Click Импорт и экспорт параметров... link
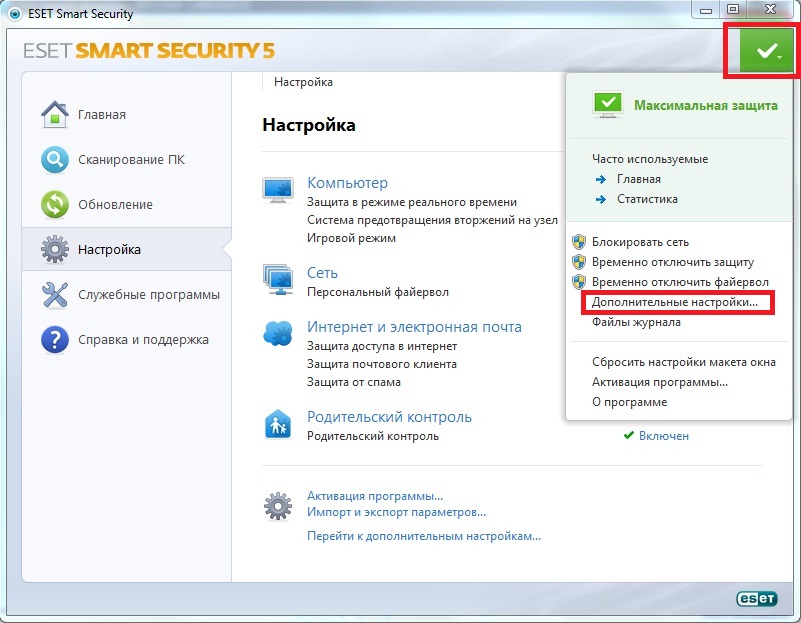Viewport: 801px width, 623px height. [396, 512]
